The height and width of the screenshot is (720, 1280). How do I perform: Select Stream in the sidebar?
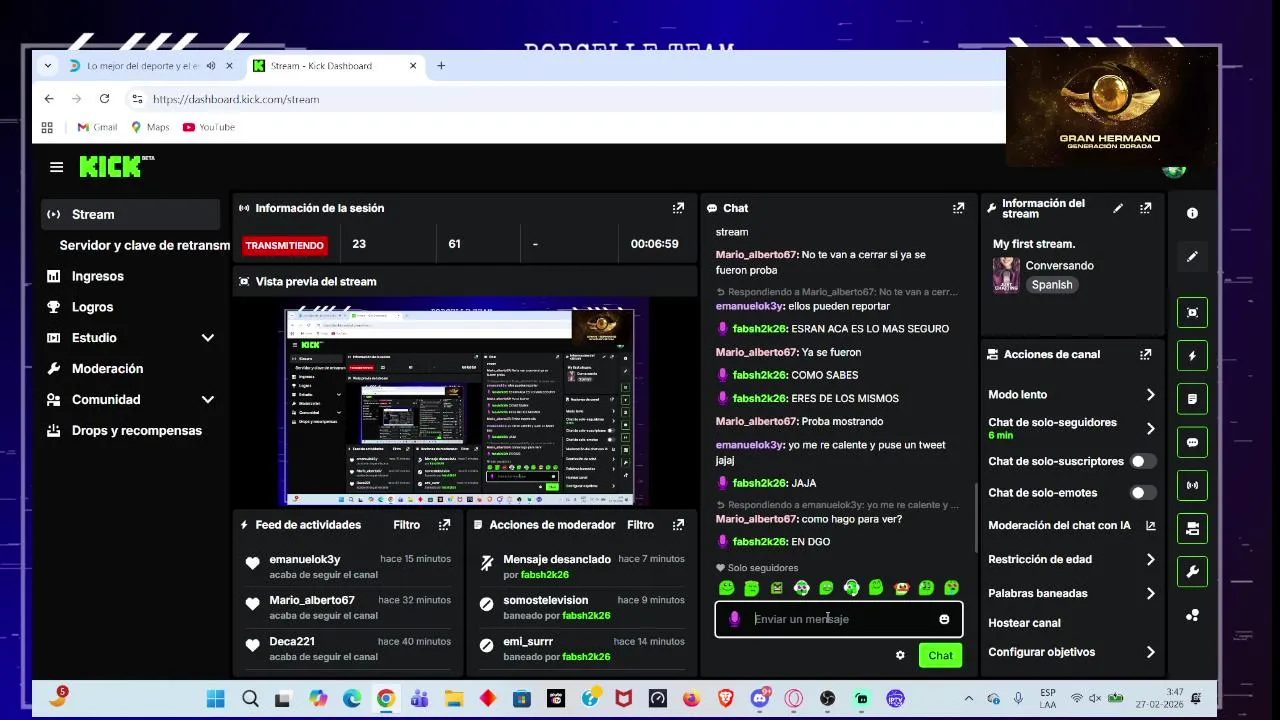130,214
